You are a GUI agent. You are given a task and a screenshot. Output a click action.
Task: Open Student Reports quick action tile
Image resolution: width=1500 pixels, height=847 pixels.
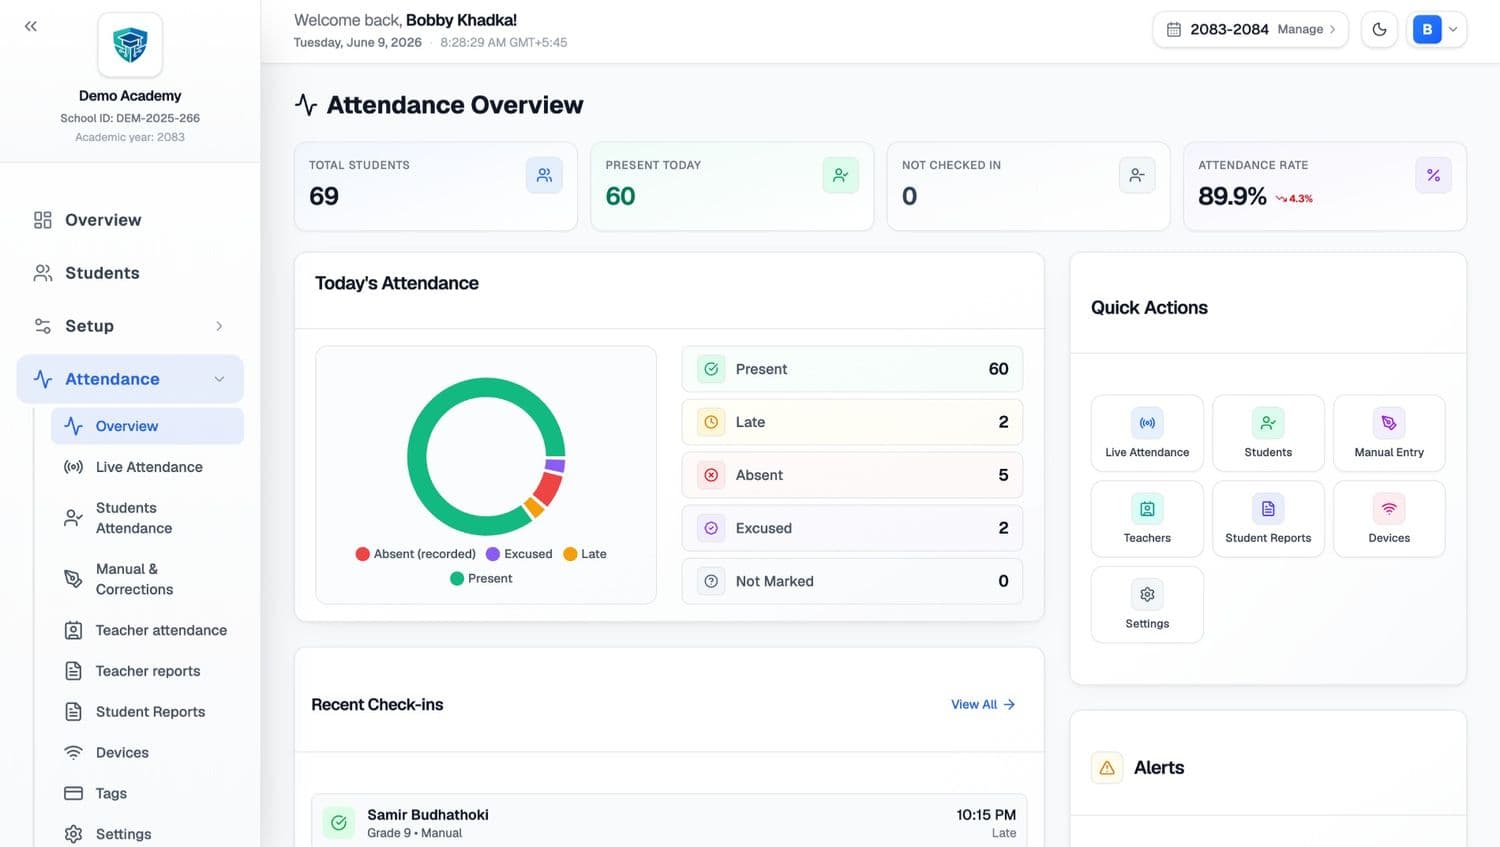point(1268,519)
